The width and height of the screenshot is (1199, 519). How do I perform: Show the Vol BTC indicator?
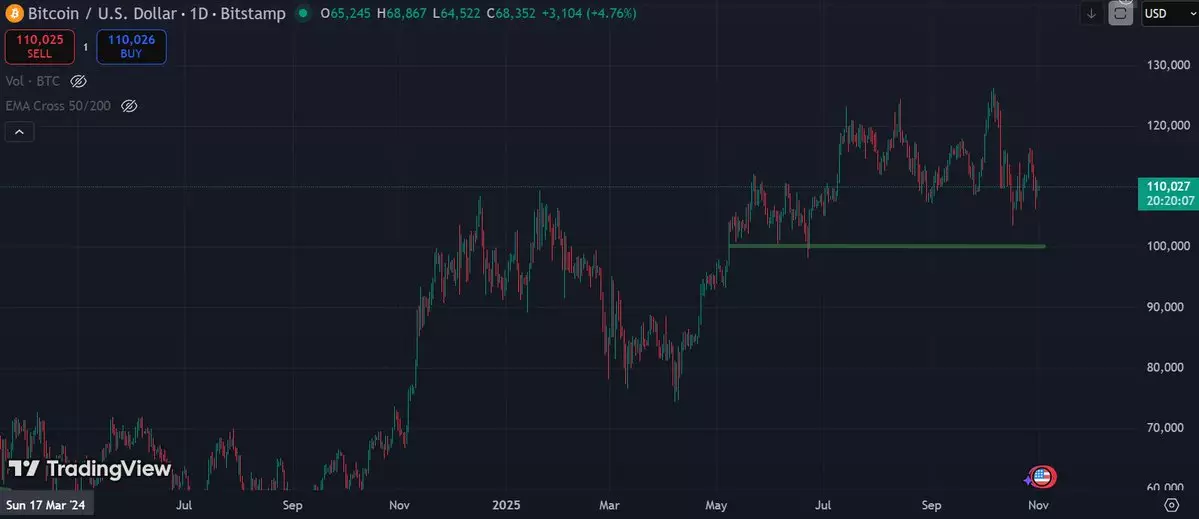(79, 80)
